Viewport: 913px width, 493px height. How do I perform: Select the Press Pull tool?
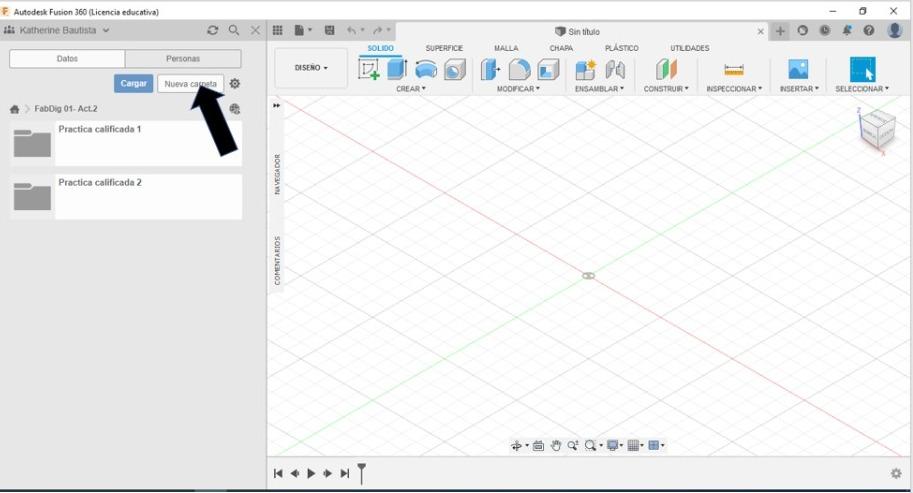click(490, 70)
